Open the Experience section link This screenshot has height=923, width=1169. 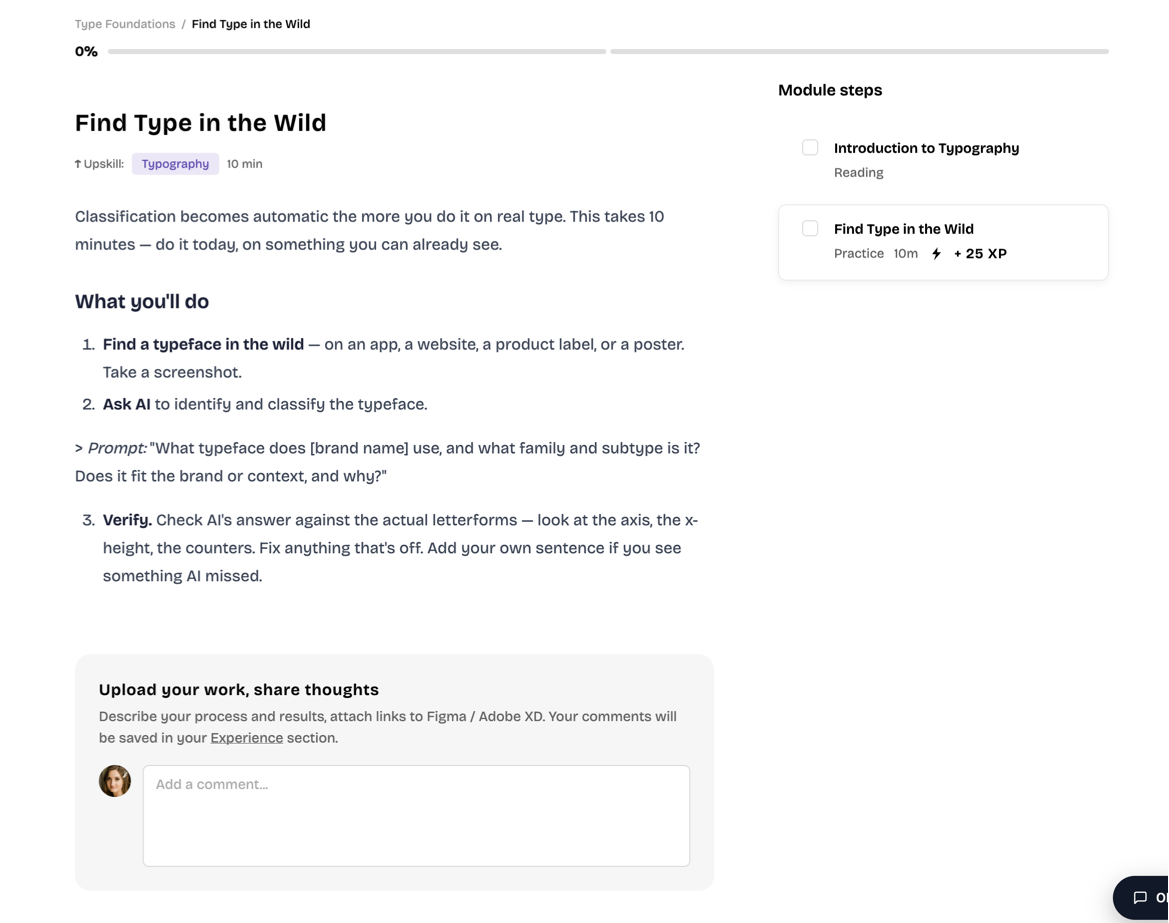click(247, 738)
